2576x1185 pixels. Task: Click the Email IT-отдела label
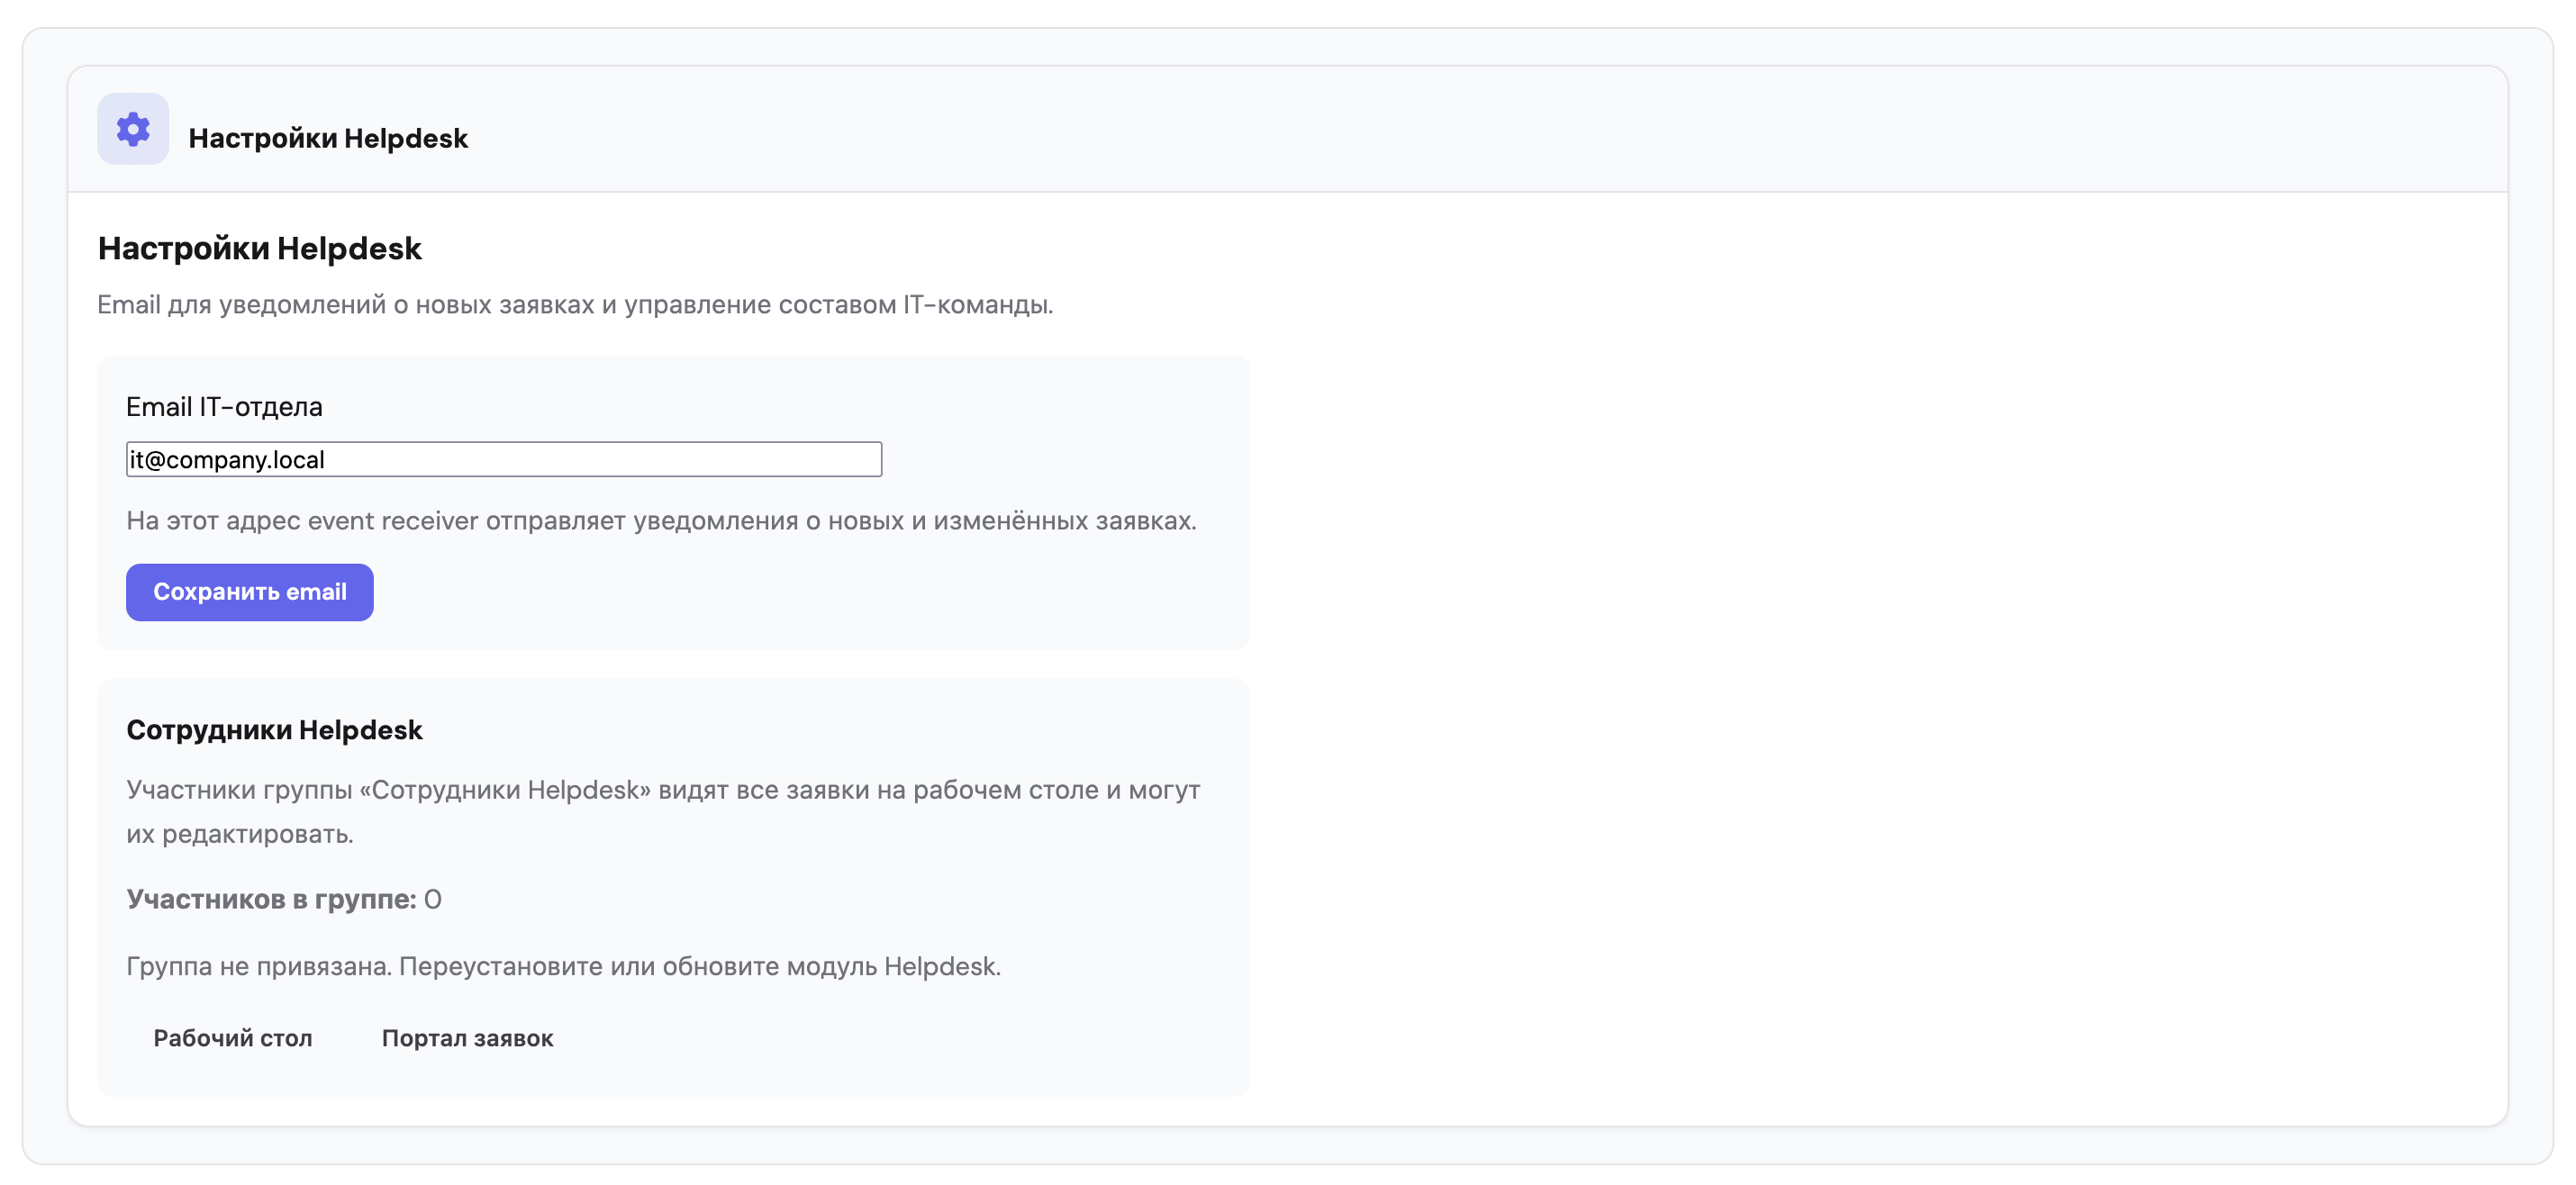pos(224,407)
